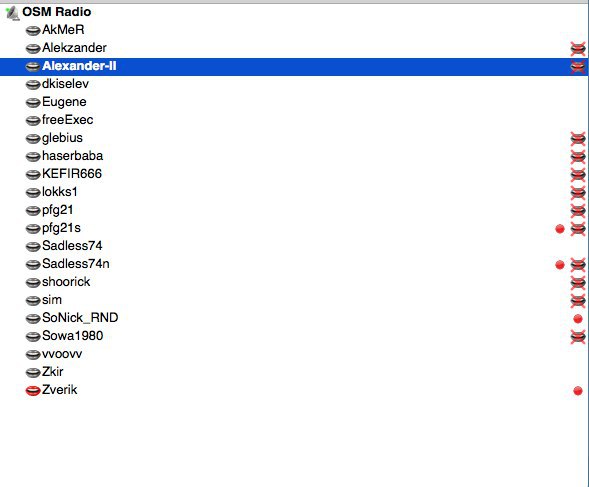589x487 pixels.
Task: Click the red dot on the SoNick_RND row
Action: tap(578, 319)
